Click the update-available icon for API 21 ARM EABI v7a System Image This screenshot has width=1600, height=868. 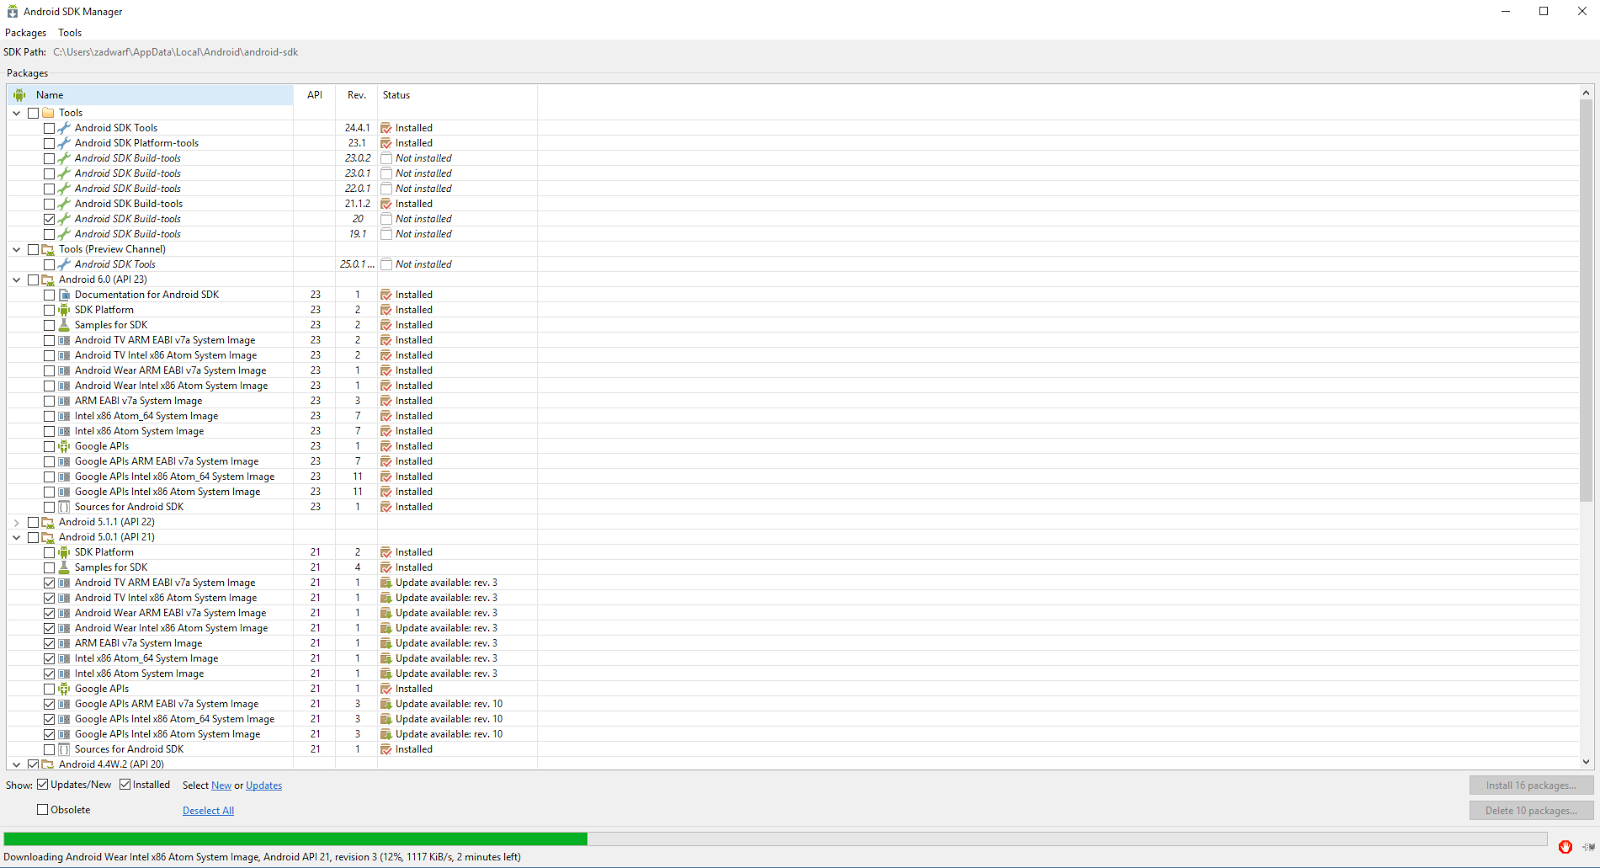click(386, 643)
